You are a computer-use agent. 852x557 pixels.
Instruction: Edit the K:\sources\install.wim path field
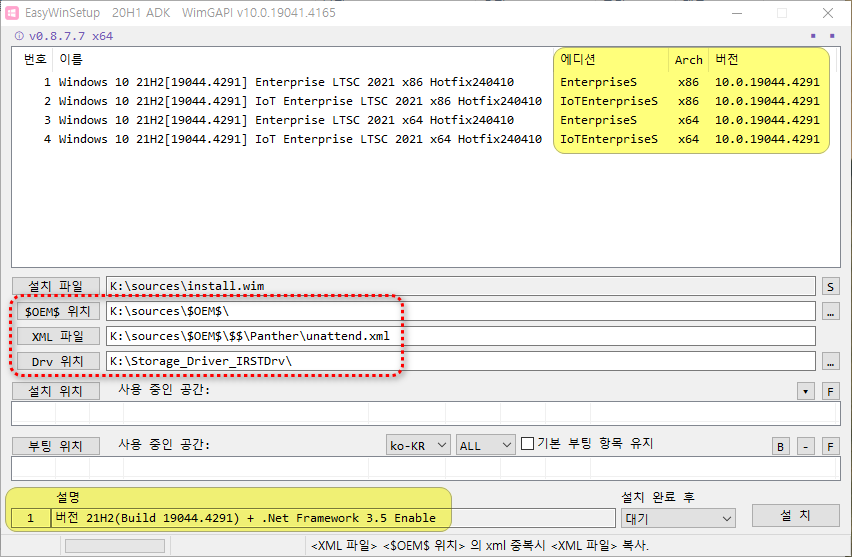point(461,286)
